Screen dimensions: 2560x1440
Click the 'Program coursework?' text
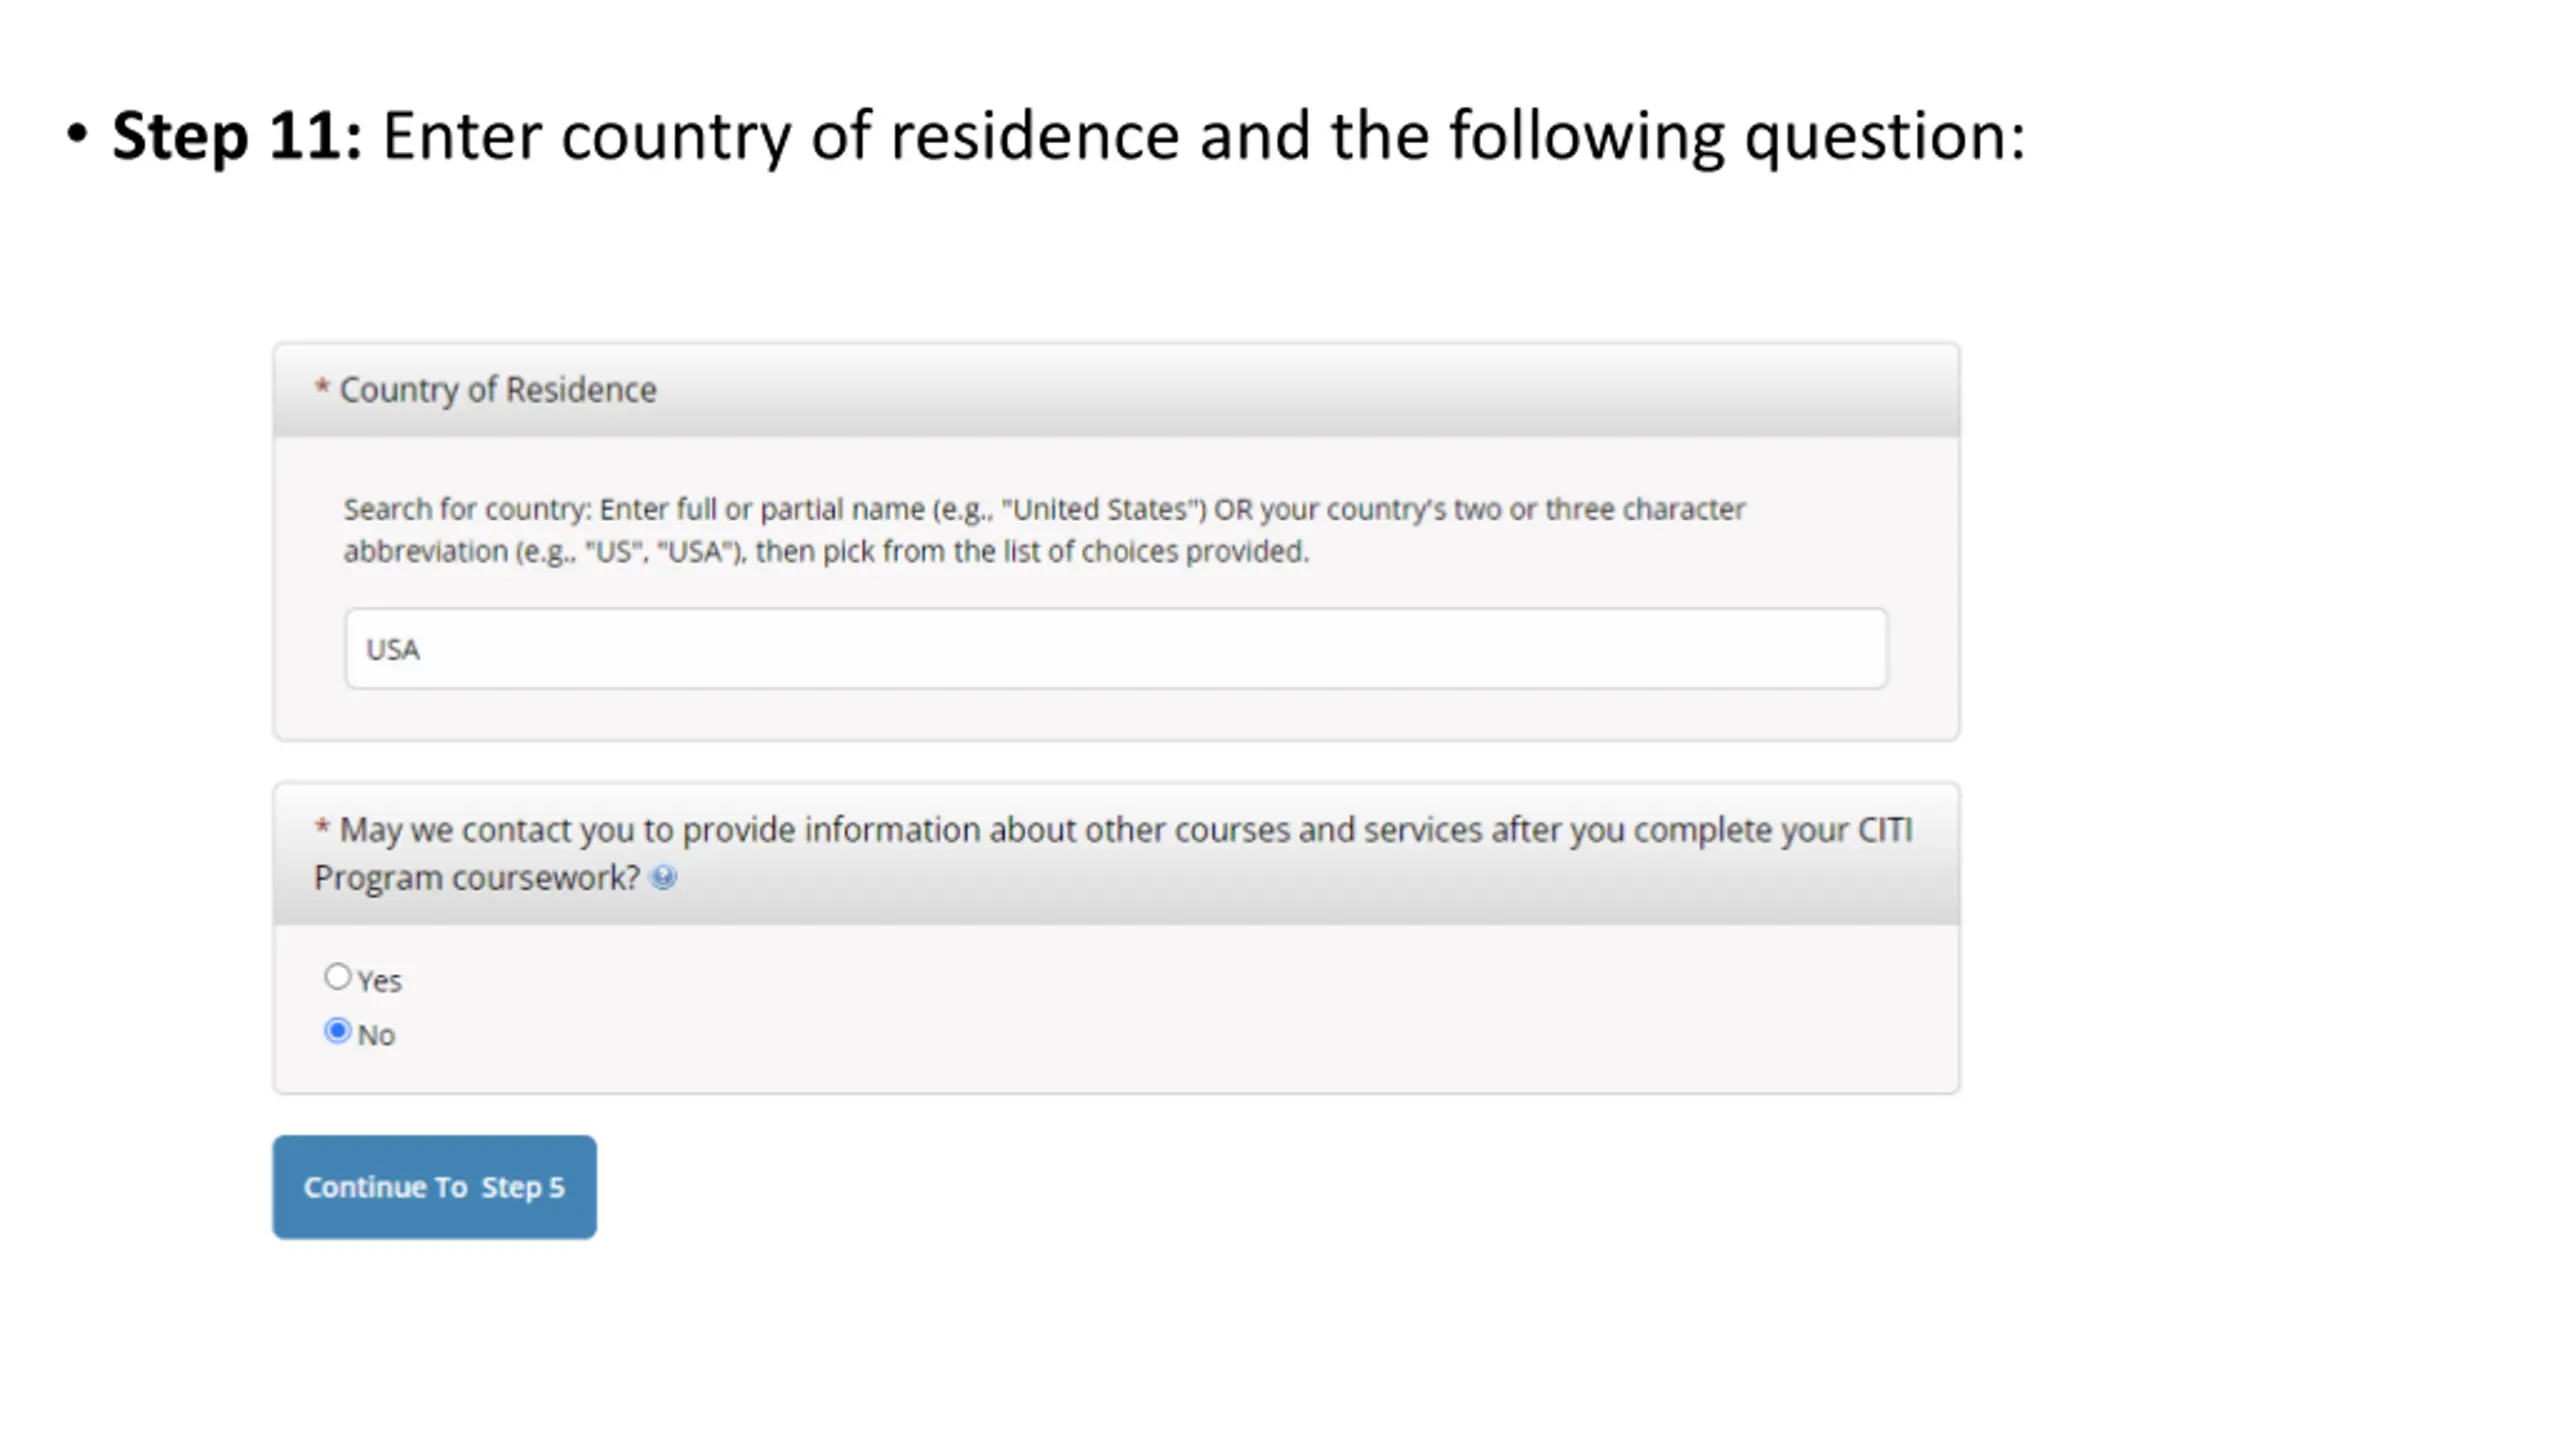[x=477, y=878]
